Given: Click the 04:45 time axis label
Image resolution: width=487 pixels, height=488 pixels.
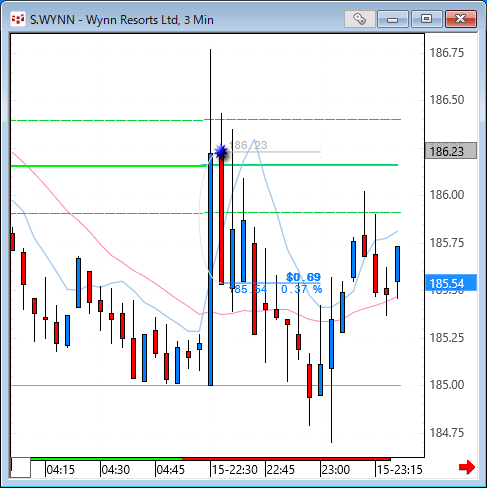Looking at the screenshot, I should 170,470.
